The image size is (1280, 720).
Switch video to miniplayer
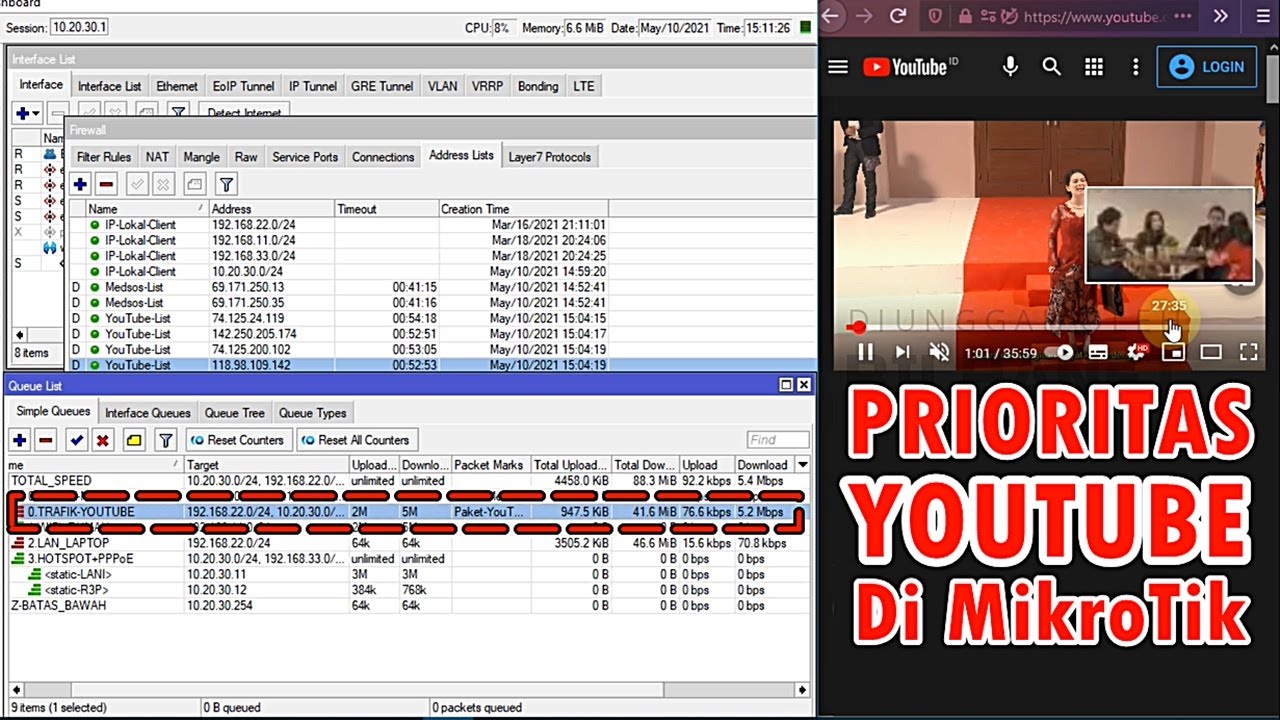pos(1173,352)
